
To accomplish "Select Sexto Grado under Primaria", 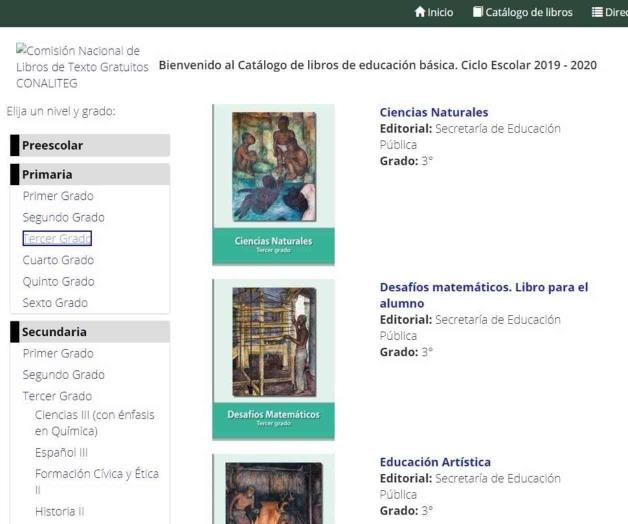I will coord(55,302).
